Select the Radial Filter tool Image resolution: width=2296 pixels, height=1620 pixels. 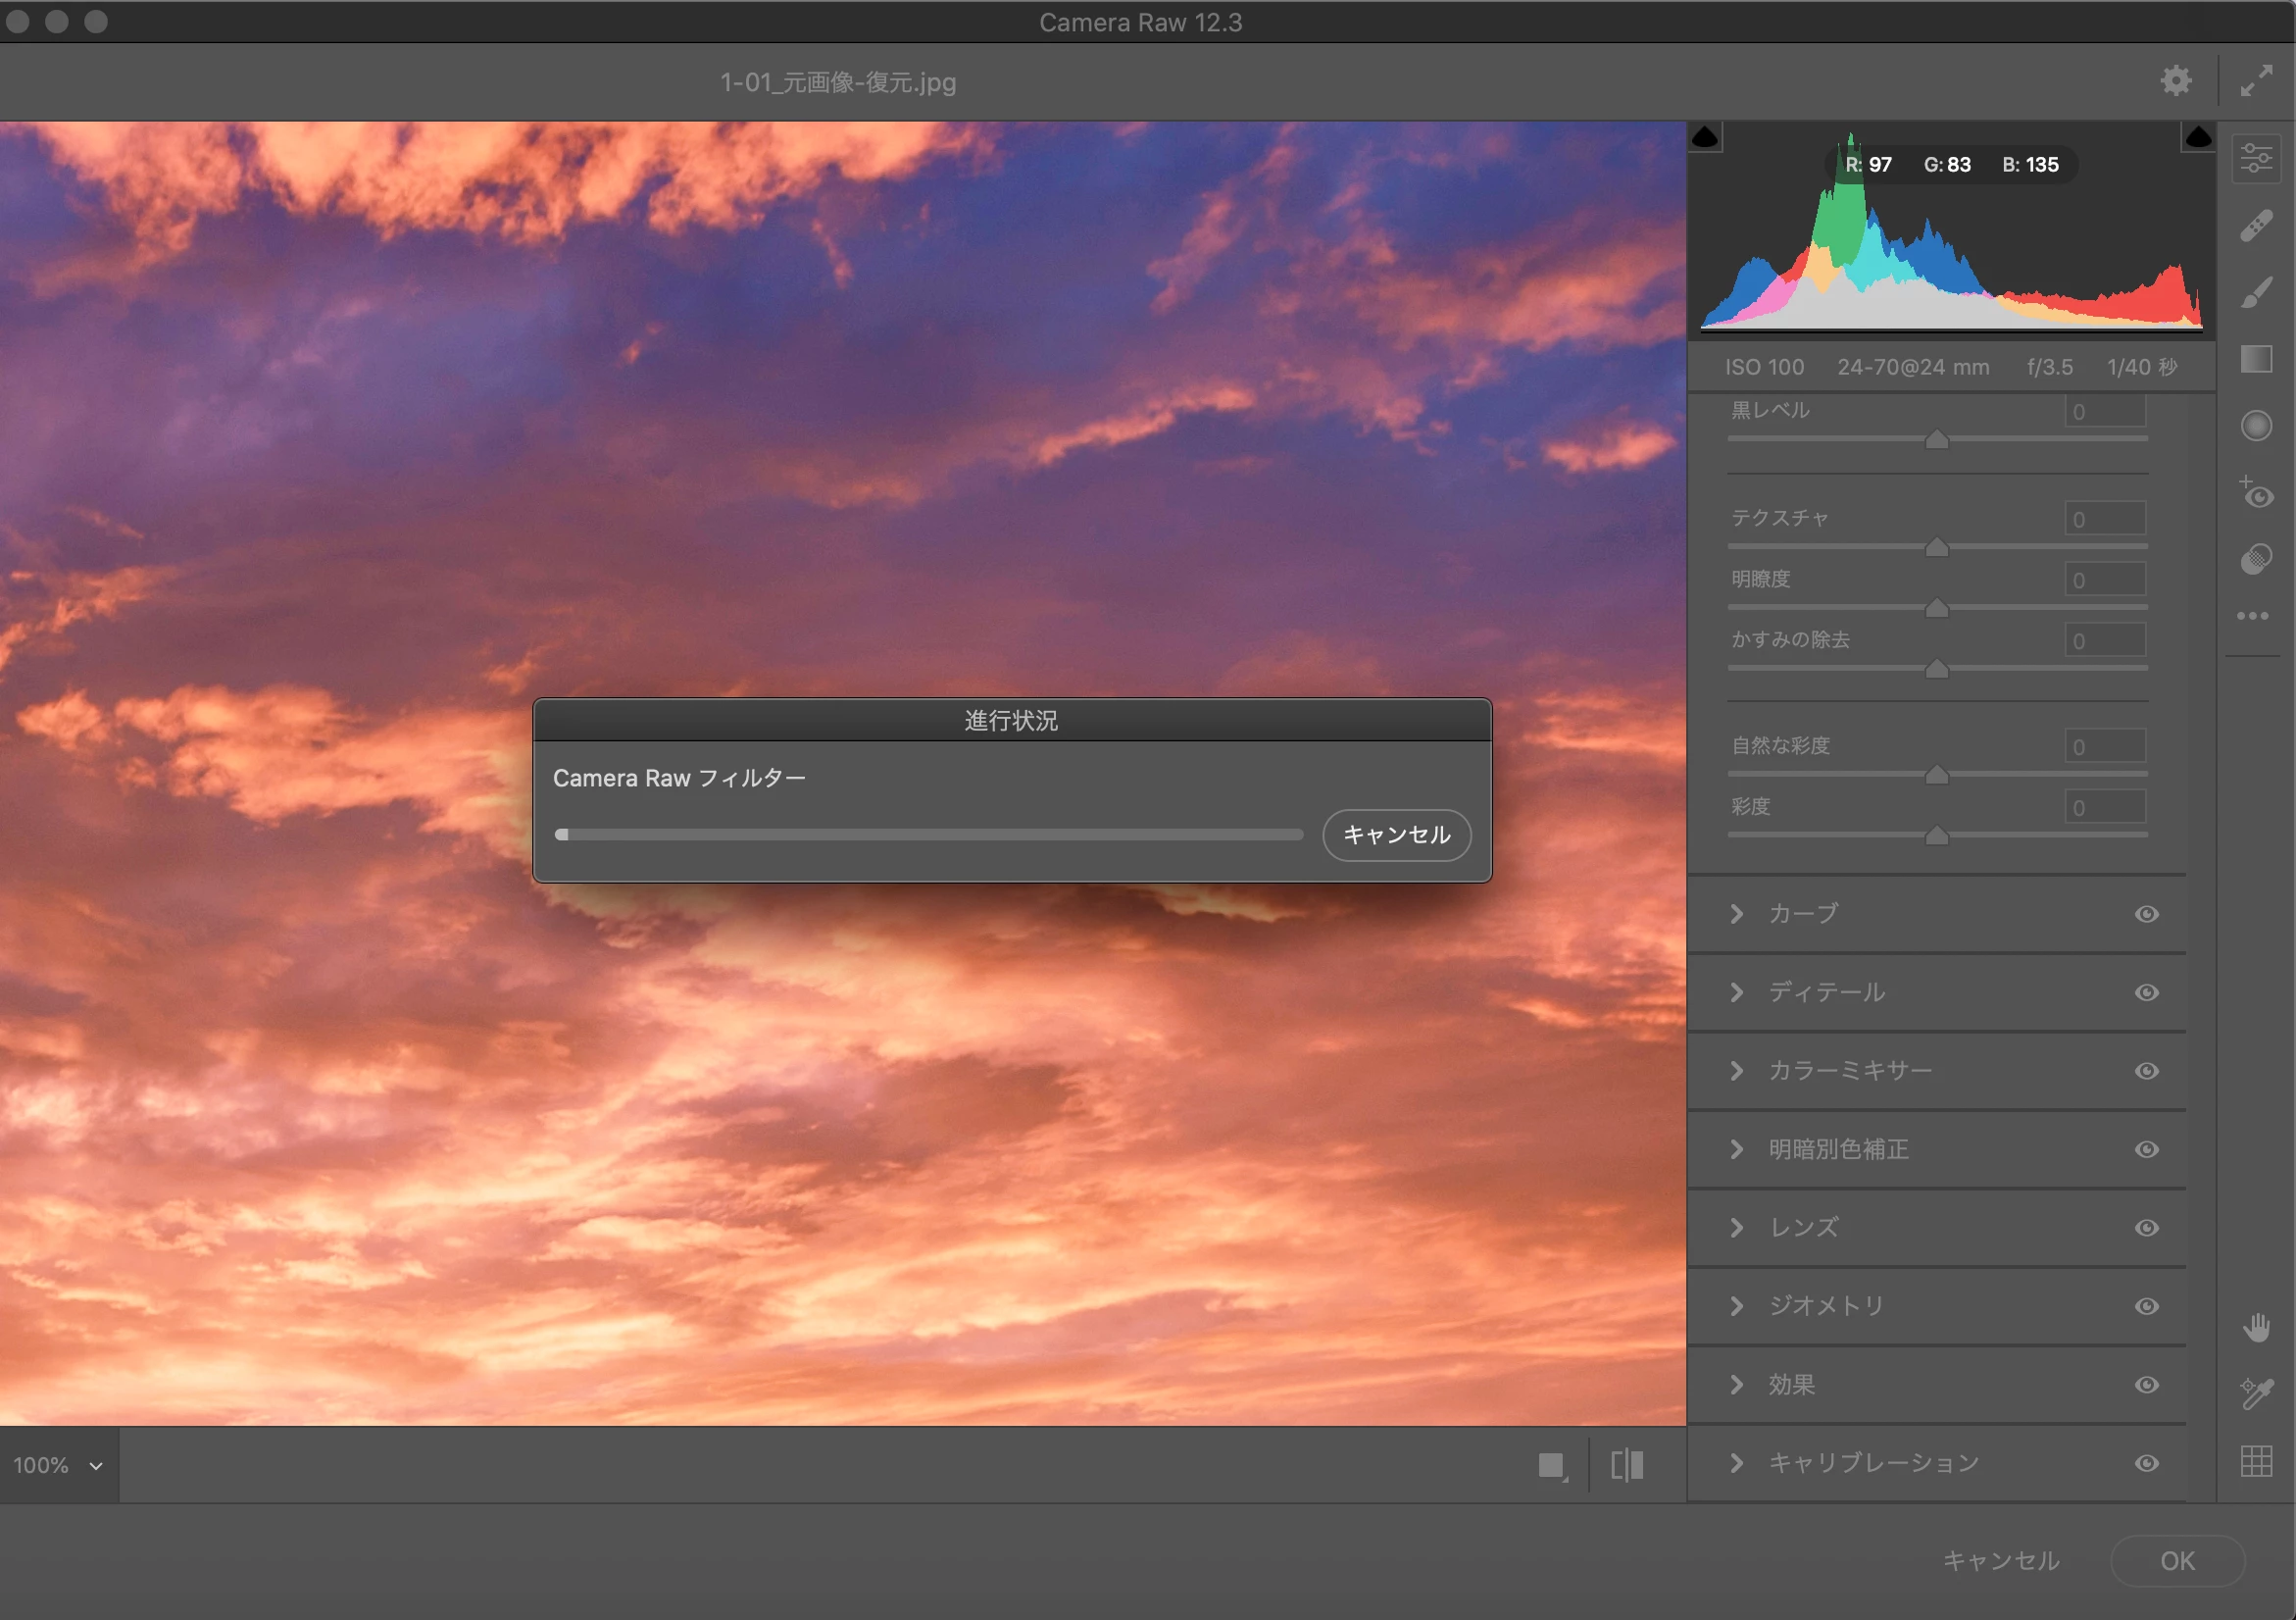tap(2256, 426)
